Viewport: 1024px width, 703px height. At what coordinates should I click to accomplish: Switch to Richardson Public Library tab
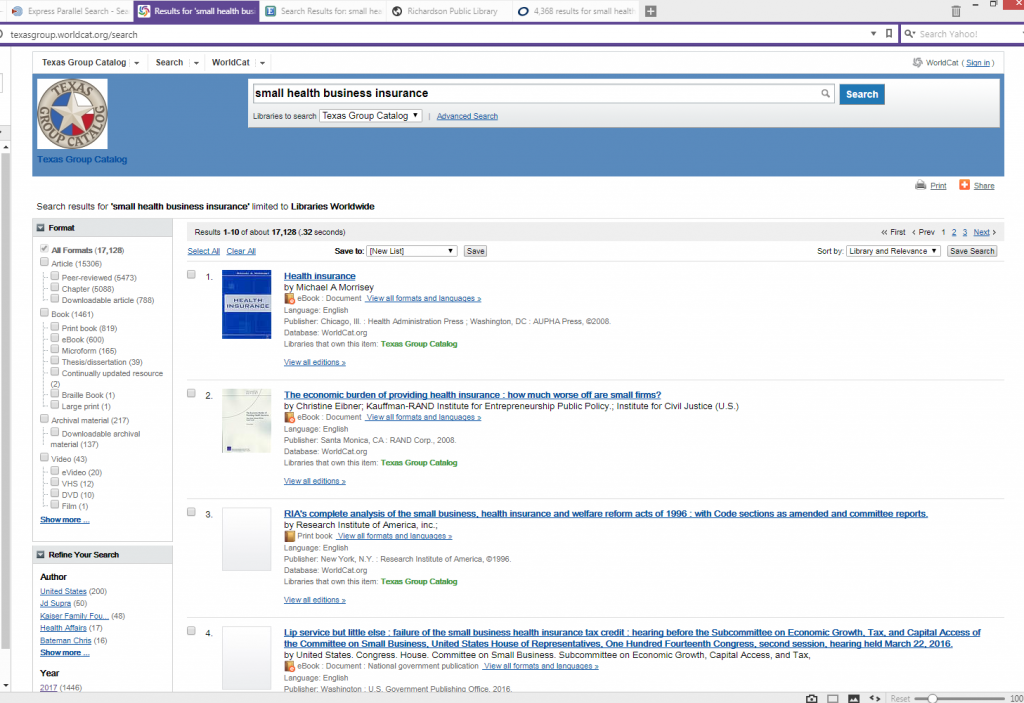pyautogui.click(x=446, y=11)
